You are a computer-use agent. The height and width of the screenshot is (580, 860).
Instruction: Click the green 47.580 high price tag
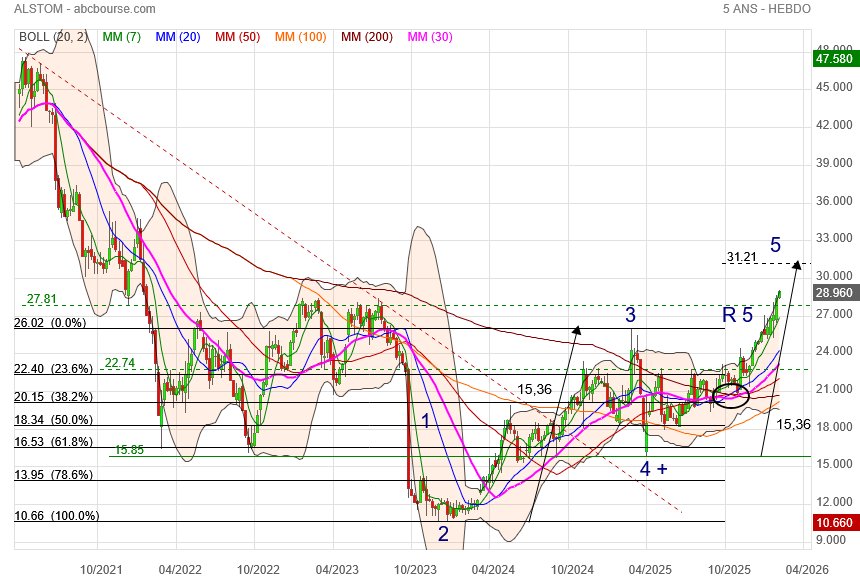coord(834,59)
